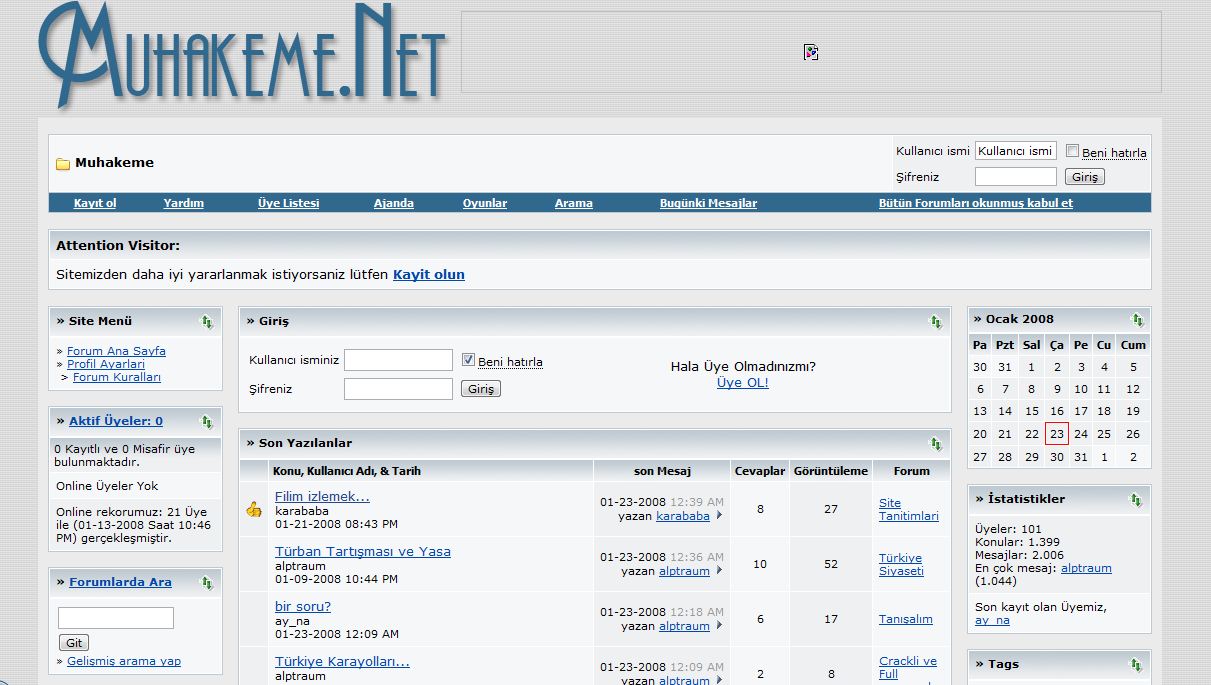Collapse the Giriş panel
This screenshot has width=1211, height=685.
pyautogui.click(x=936, y=322)
